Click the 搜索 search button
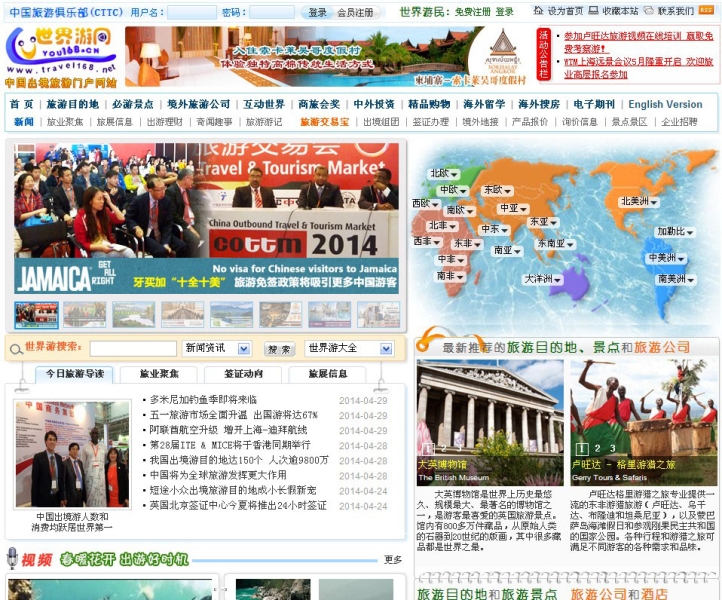The height and width of the screenshot is (600, 722). click(x=279, y=349)
